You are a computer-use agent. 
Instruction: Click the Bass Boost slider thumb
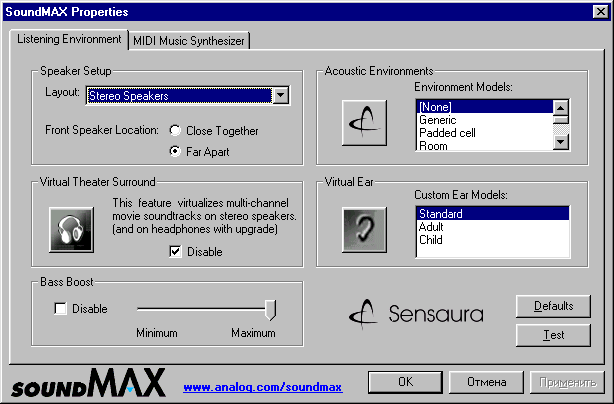pyautogui.click(x=271, y=310)
